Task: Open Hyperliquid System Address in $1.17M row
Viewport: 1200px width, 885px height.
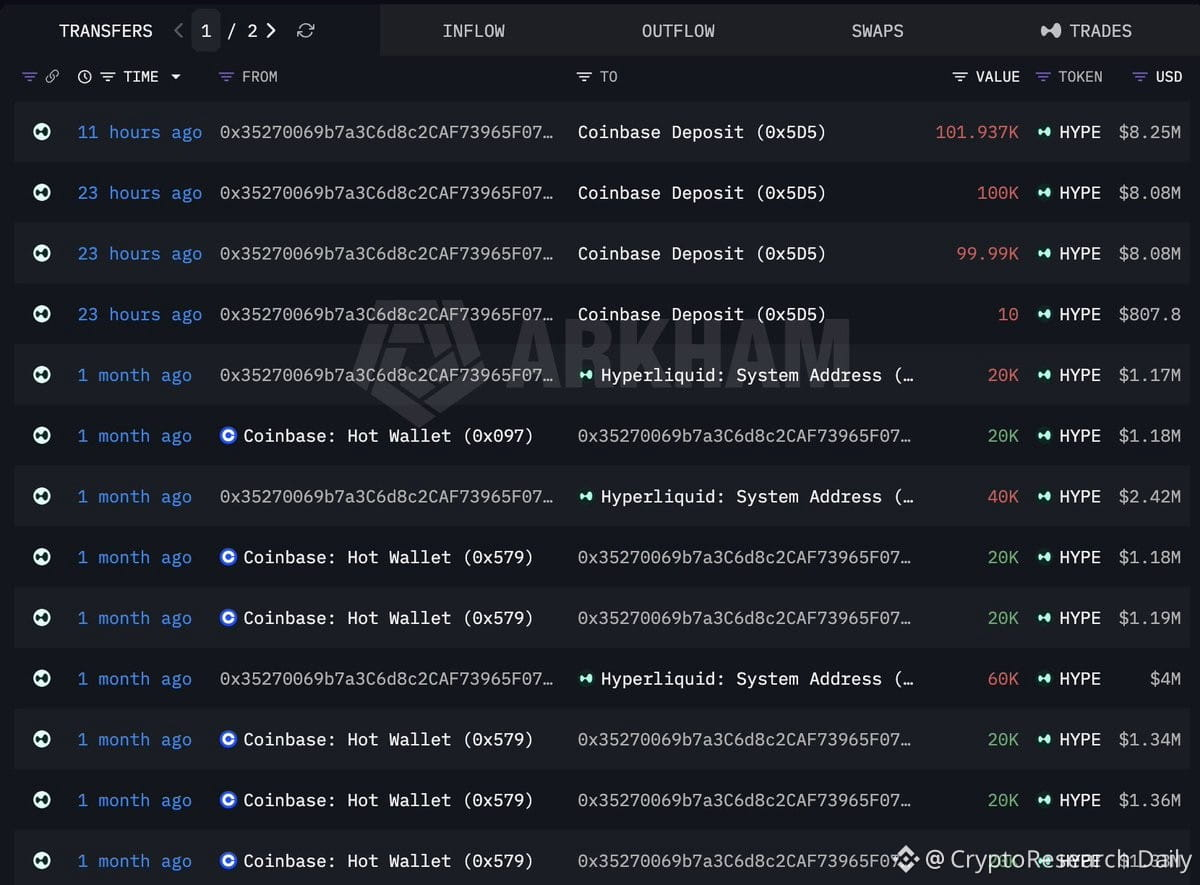Action: tap(757, 375)
